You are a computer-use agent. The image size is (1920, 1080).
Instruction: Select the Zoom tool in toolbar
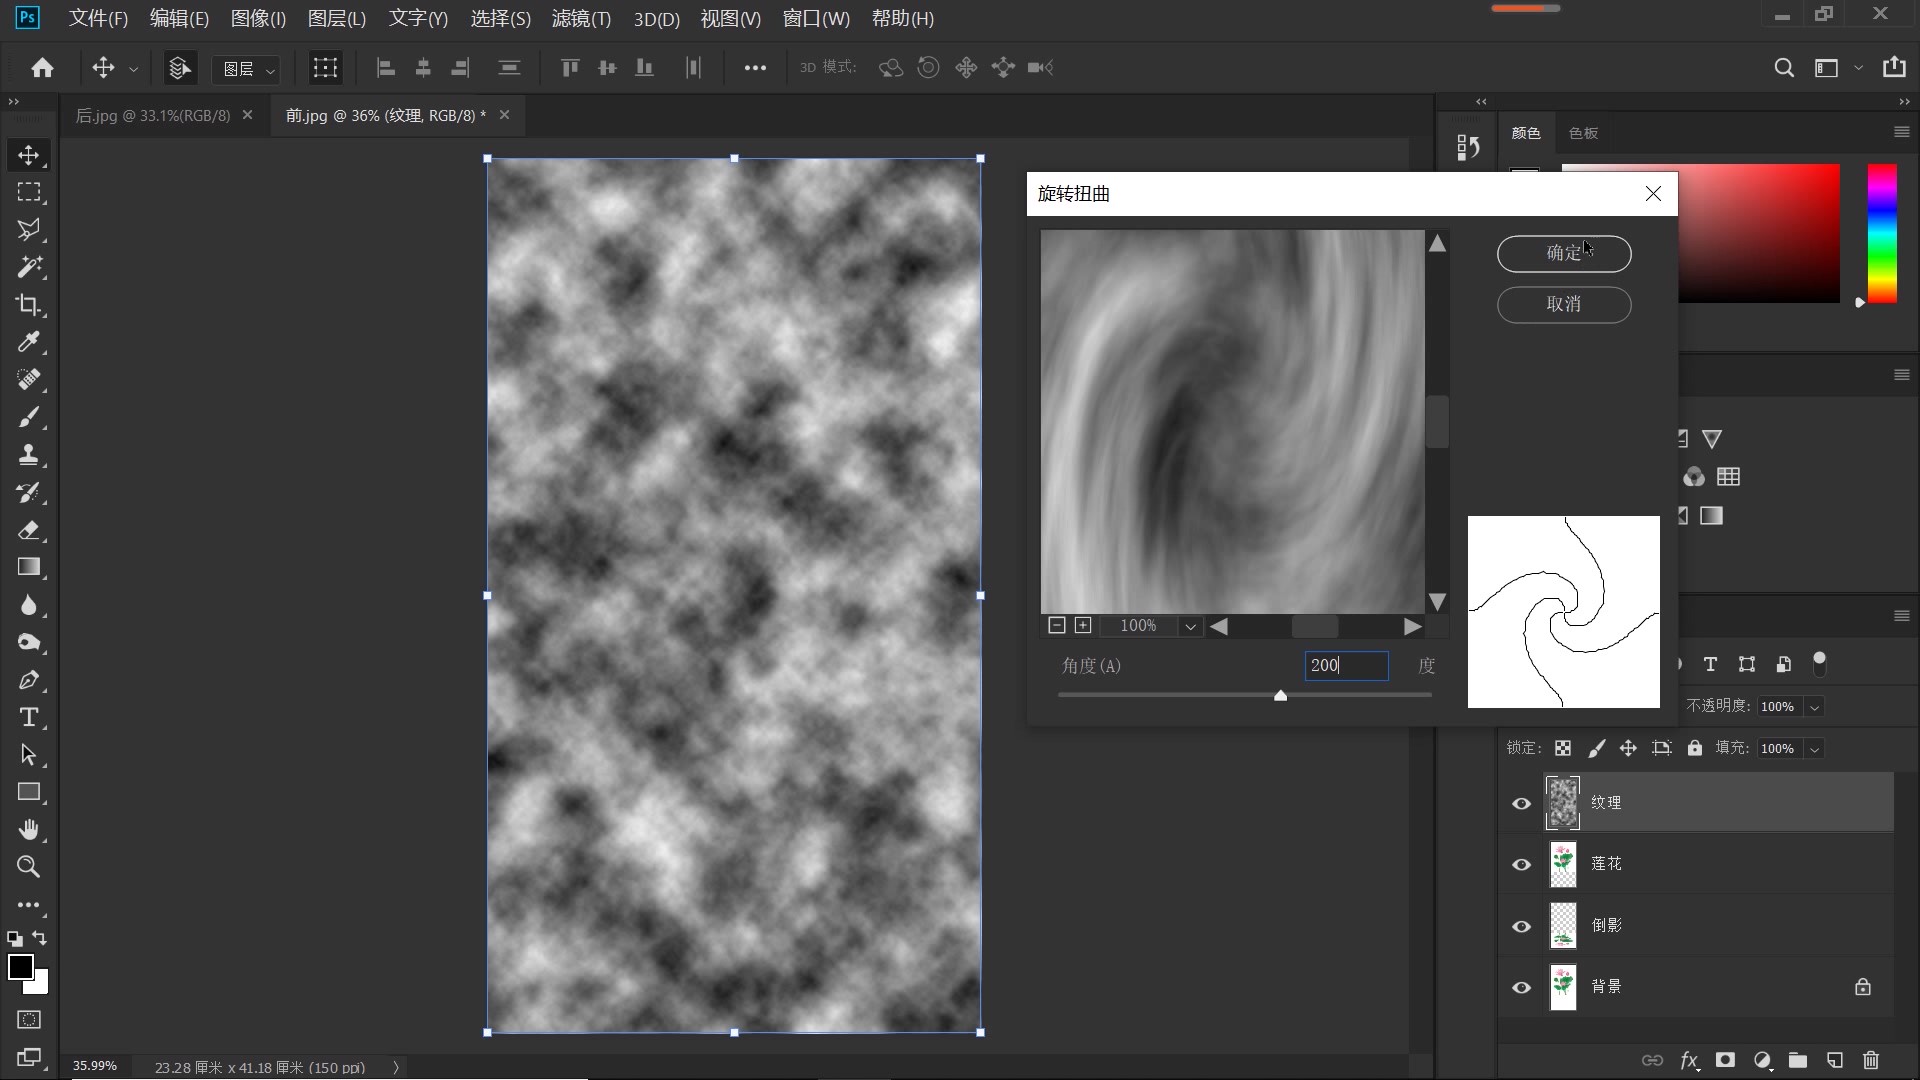[28, 867]
